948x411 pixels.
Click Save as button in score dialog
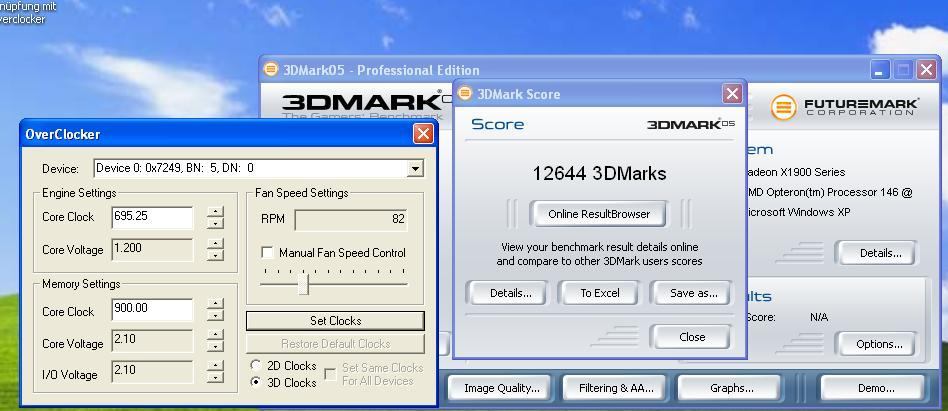click(x=691, y=293)
